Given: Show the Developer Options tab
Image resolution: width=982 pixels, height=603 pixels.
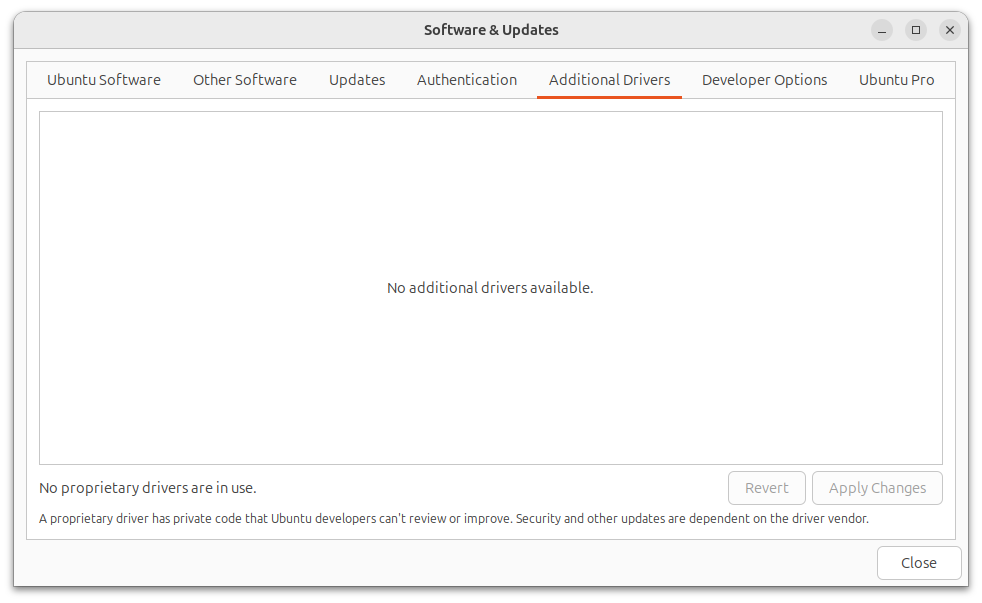Looking at the screenshot, I should coord(764,80).
